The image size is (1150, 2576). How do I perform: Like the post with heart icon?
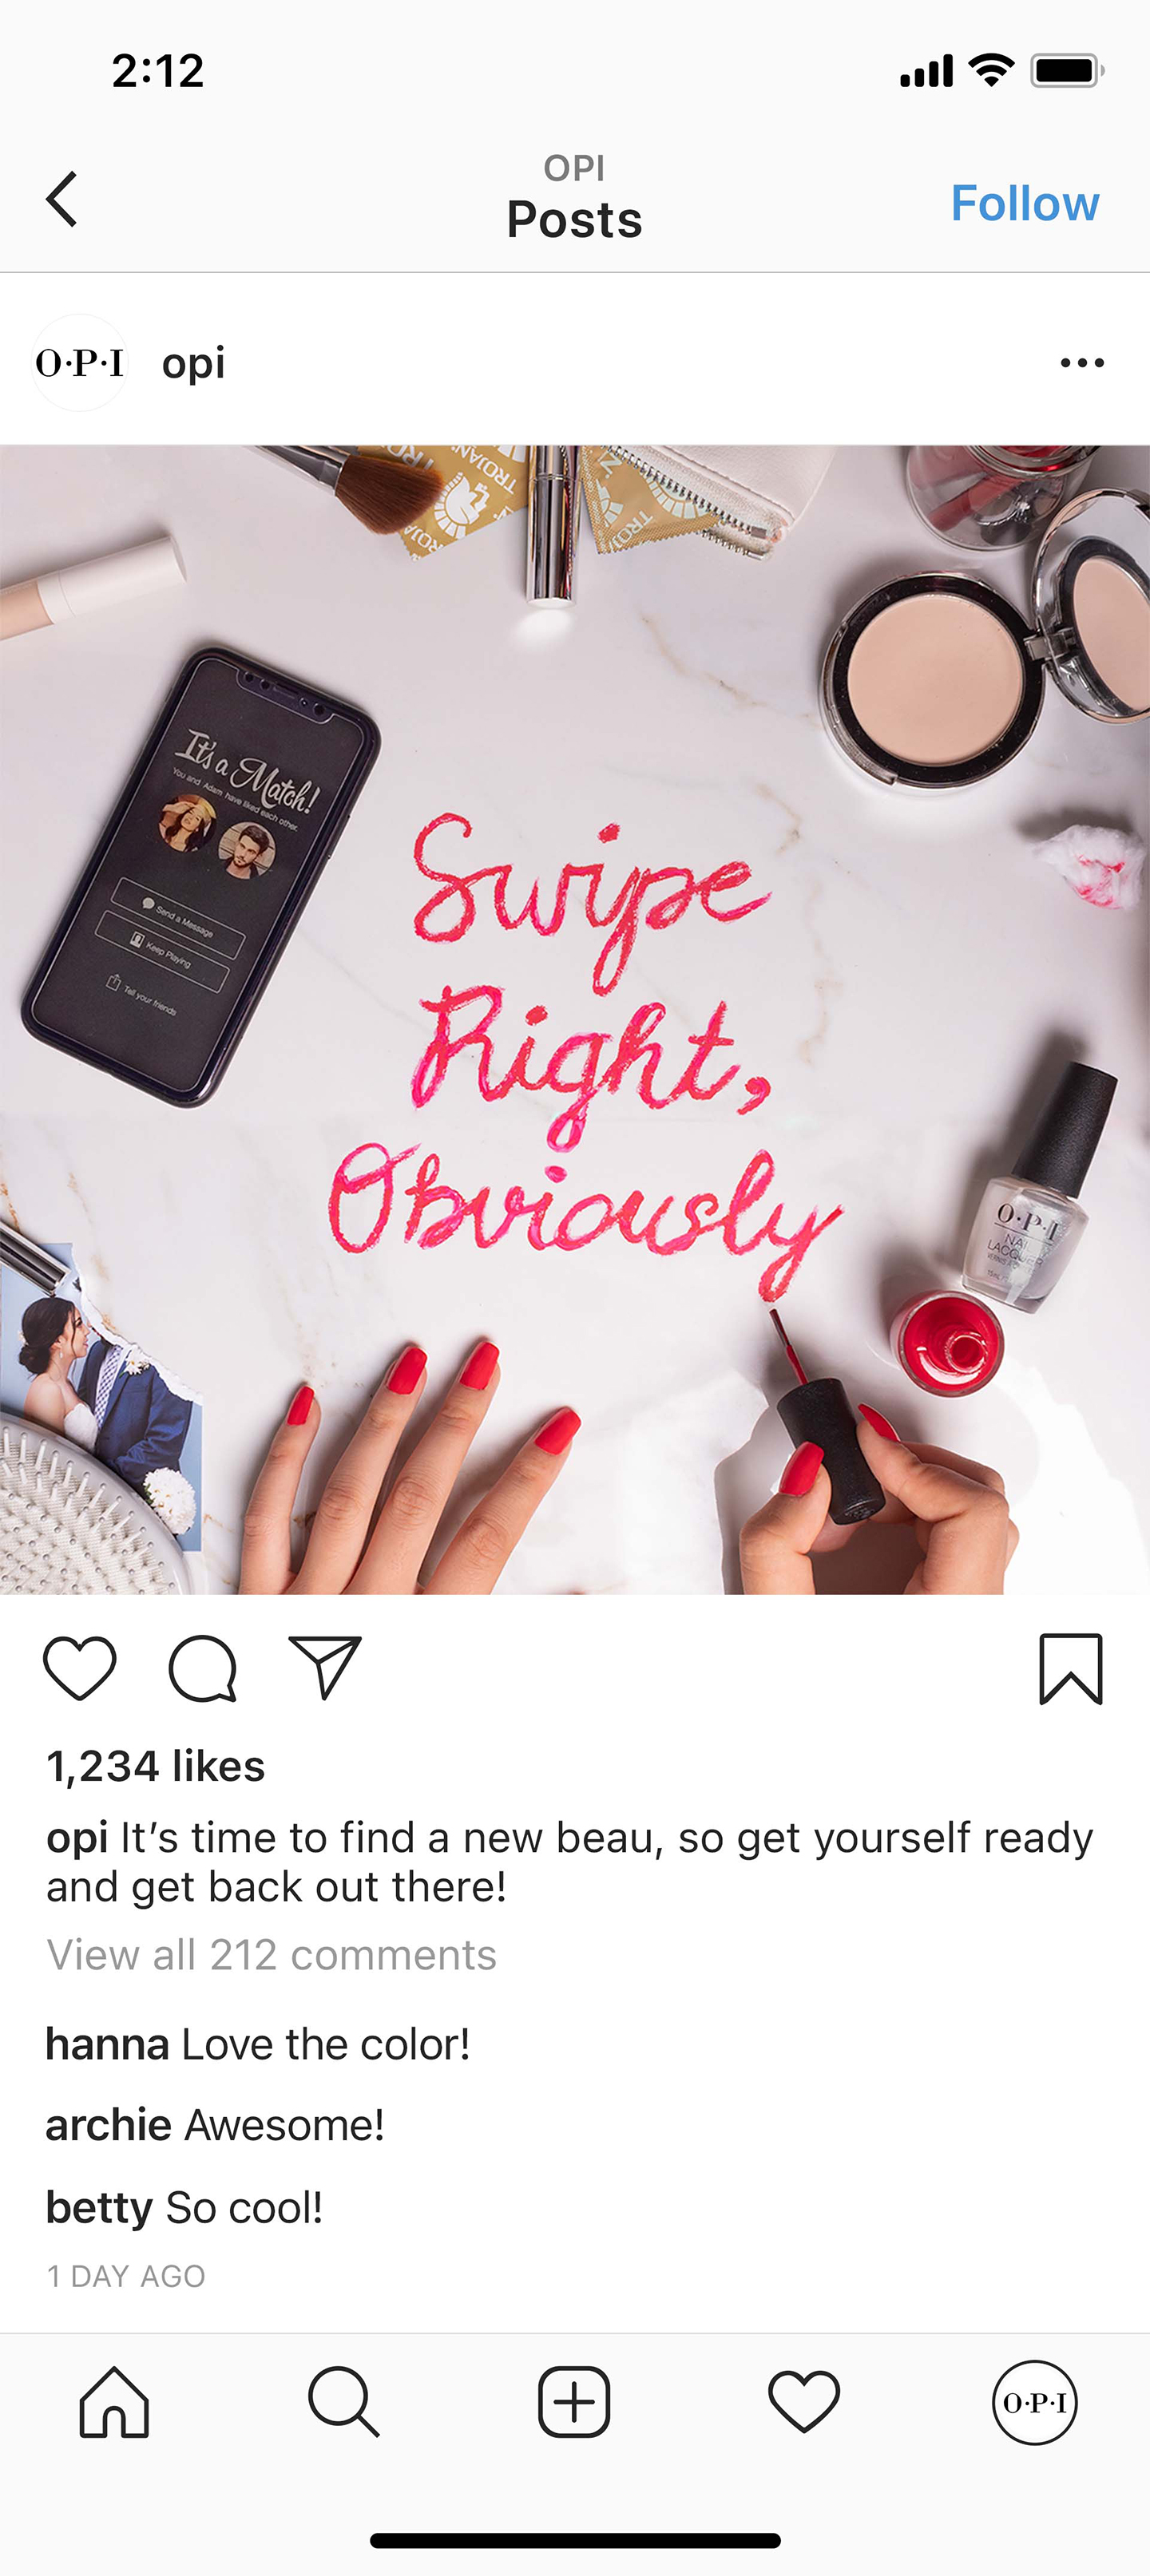[80, 1668]
